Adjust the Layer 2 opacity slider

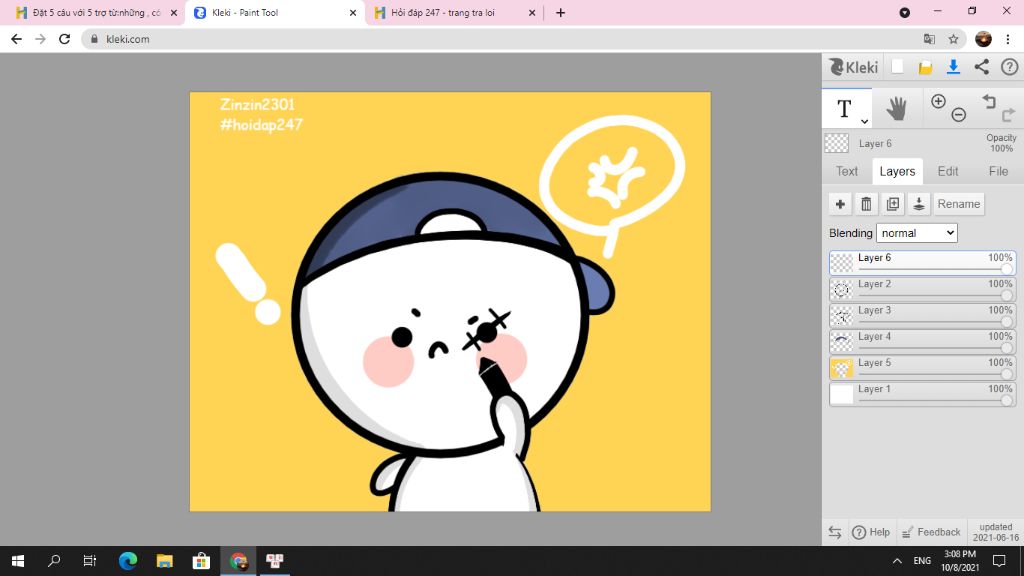pyautogui.click(x=936, y=295)
